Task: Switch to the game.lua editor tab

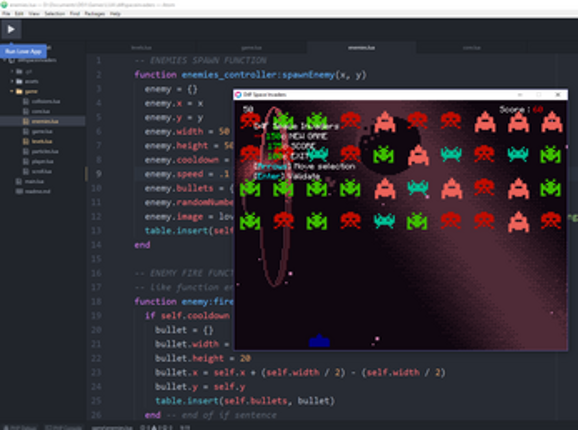Action: 251,48
